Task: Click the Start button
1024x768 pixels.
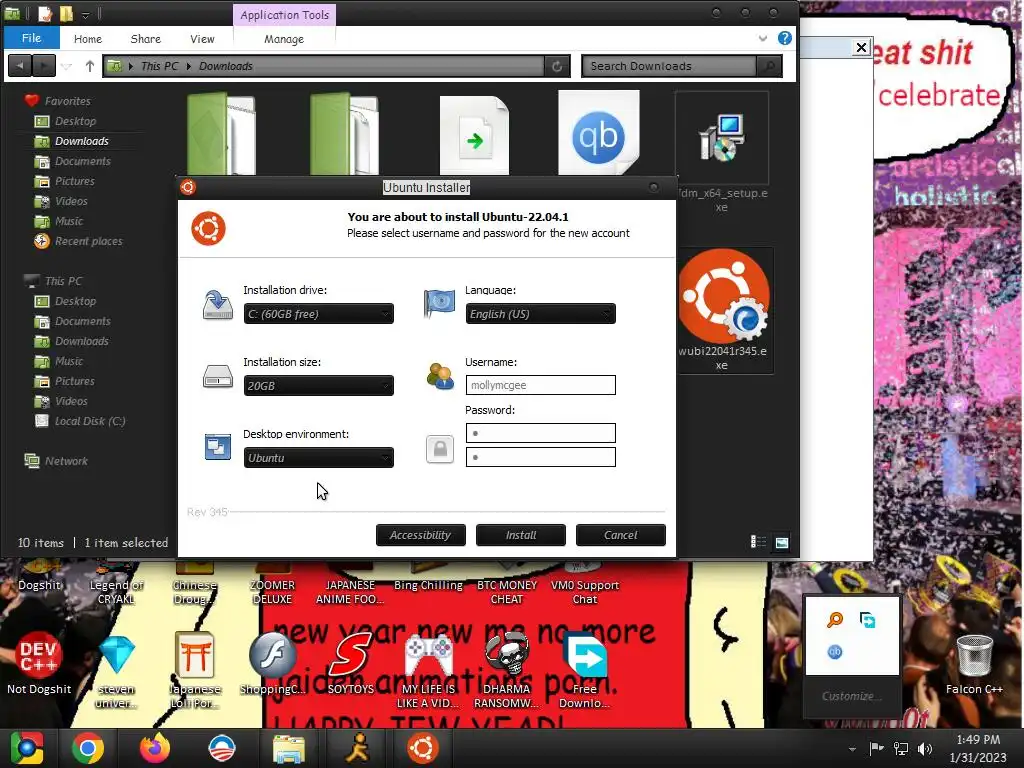Action: (x=26, y=748)
